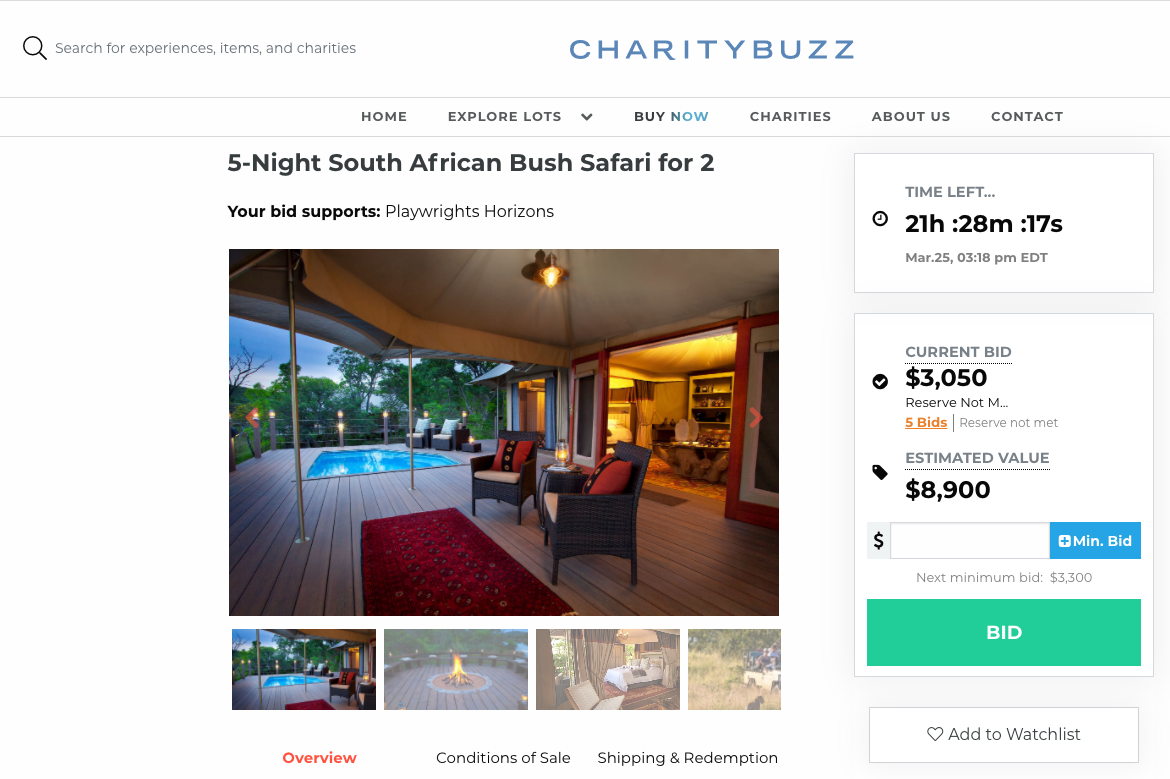Advance the photo carousel with the right arrow
Image resolution: width=1170 pixels, height=779 pixels.
(757, 418)
